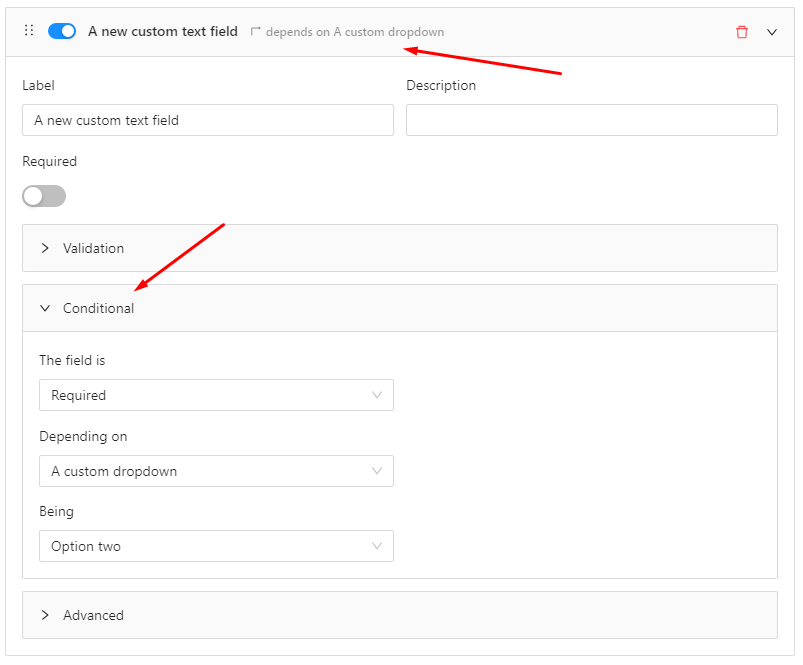Screen dimensions: 803x665
Task: Click the red trash delete icon
Action: tap(742, 31)
